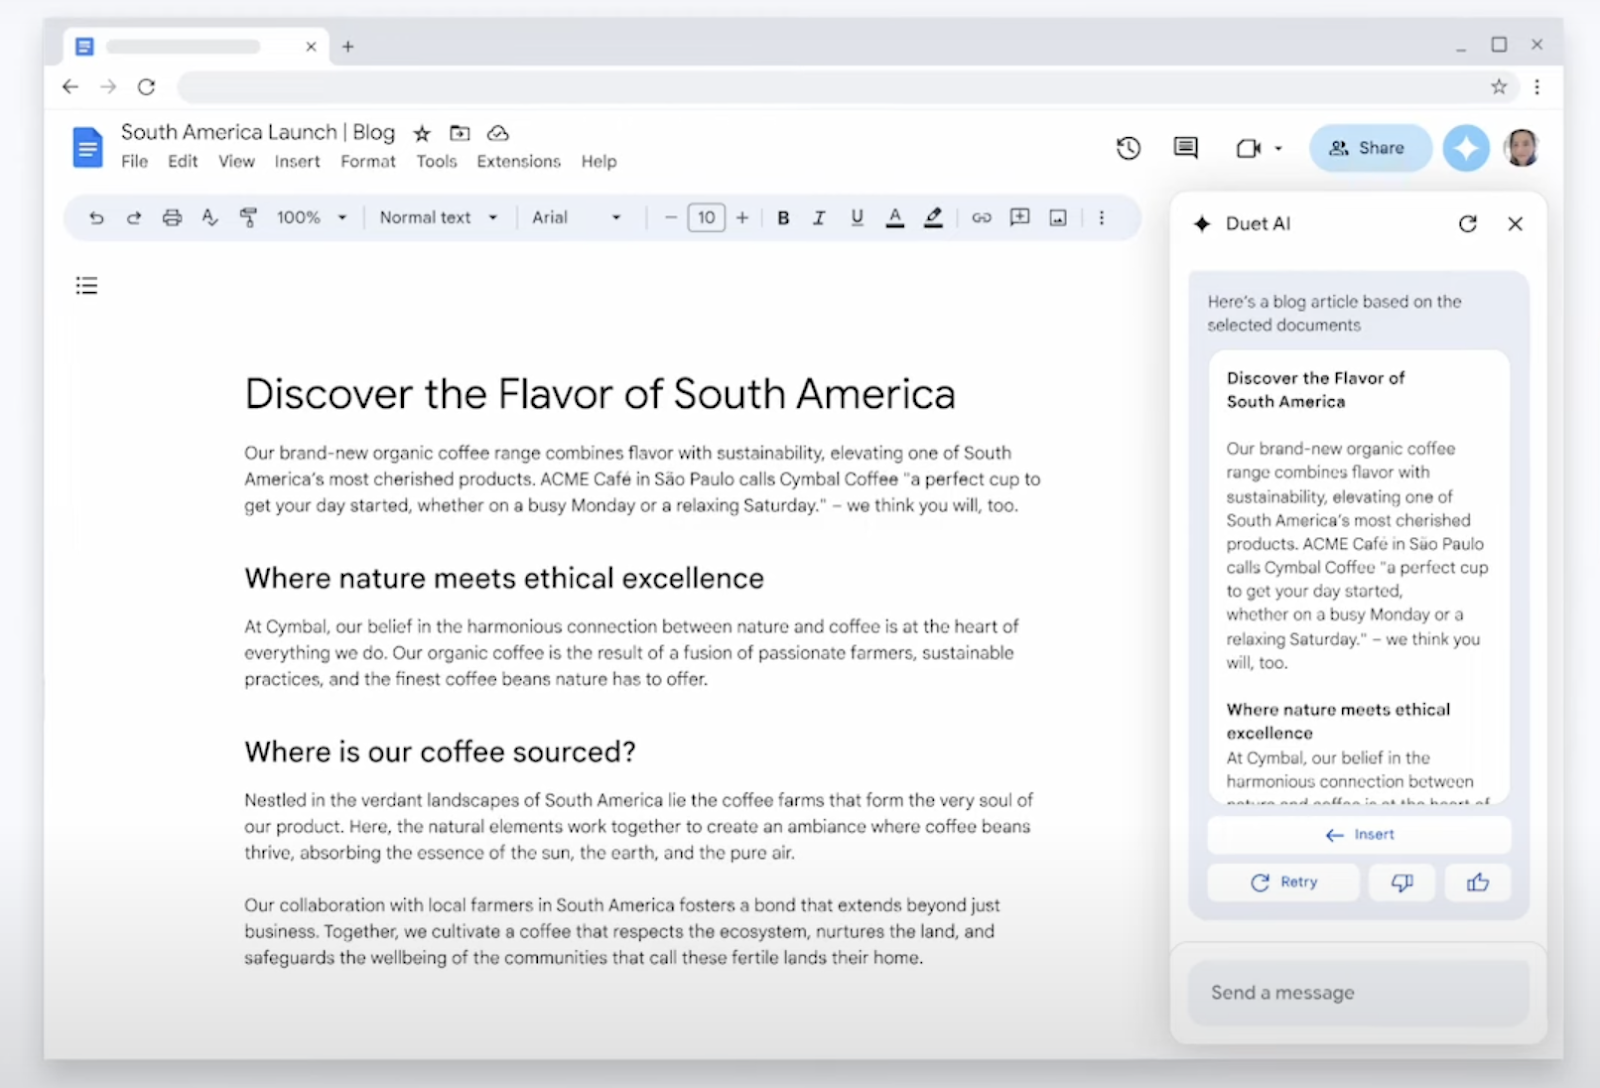The height and width of the screenshot is (1088, 1600).
Task: Click the font size field showing 10
Action: [707, 218]
